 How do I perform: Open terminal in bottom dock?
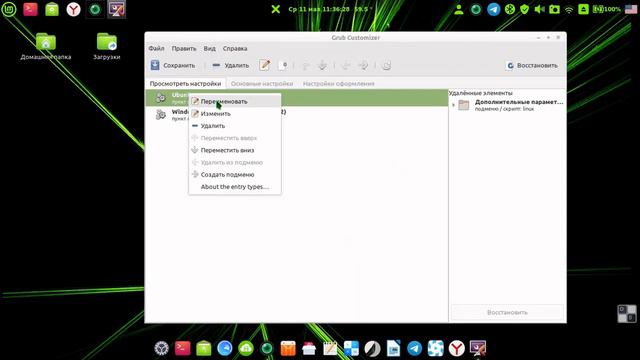182,348
